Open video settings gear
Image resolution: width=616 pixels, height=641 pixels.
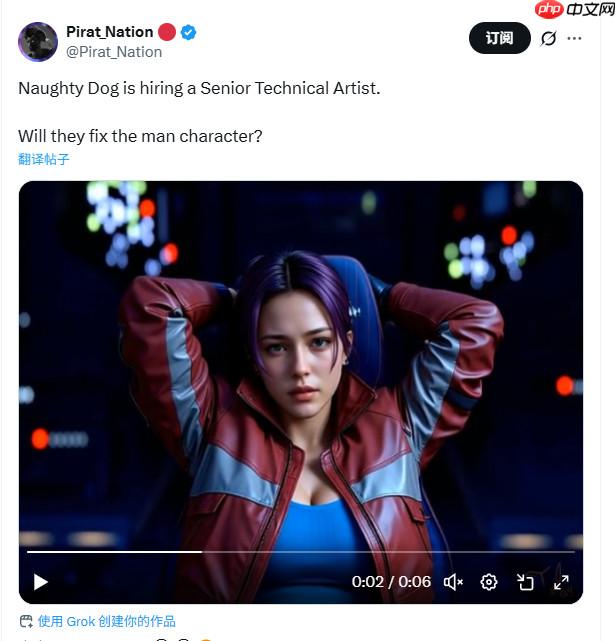point(489,581)
